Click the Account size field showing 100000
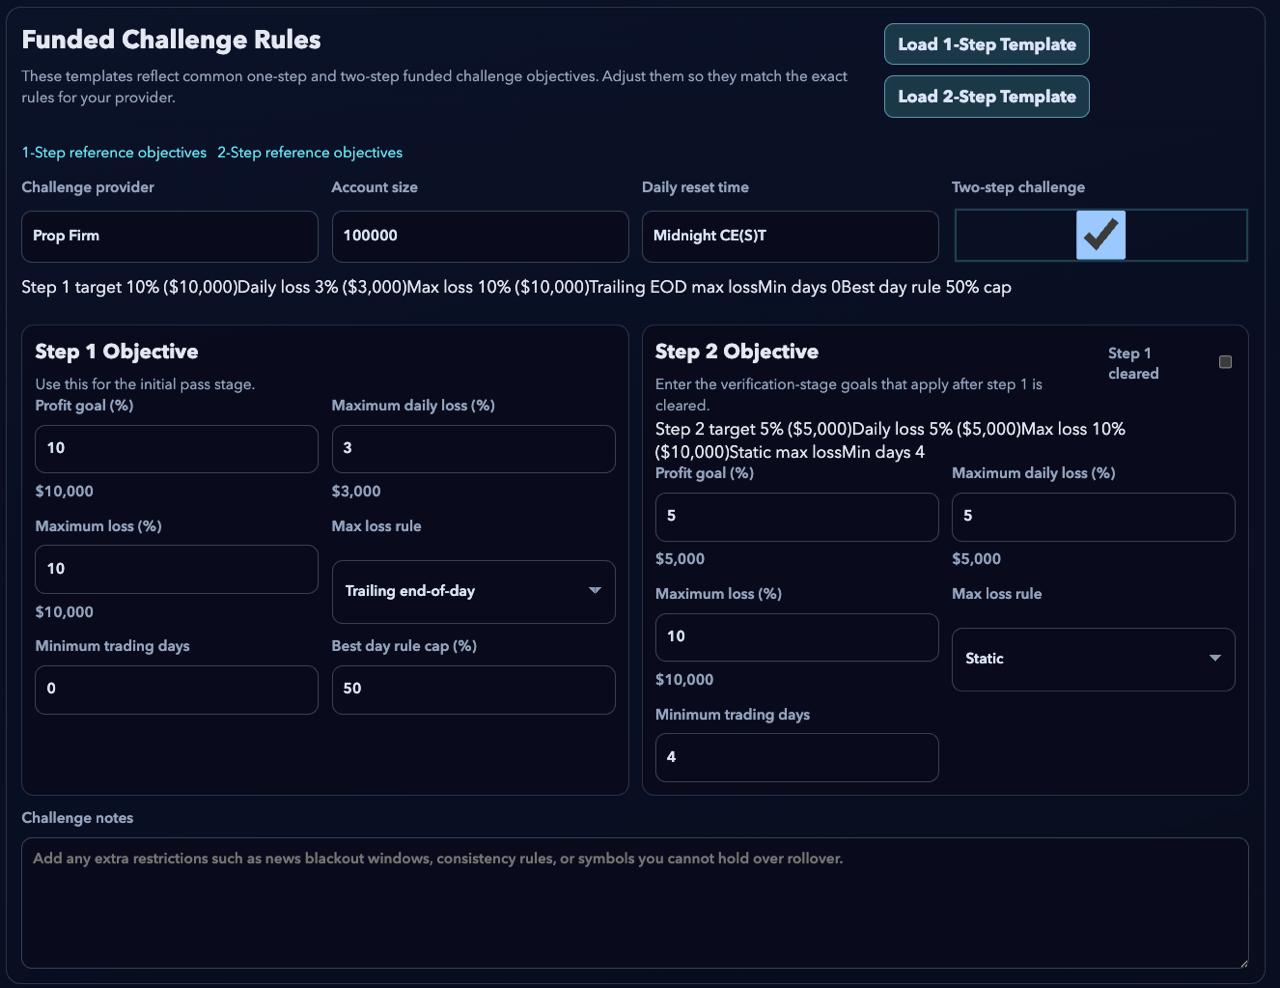 pos(480,236)
